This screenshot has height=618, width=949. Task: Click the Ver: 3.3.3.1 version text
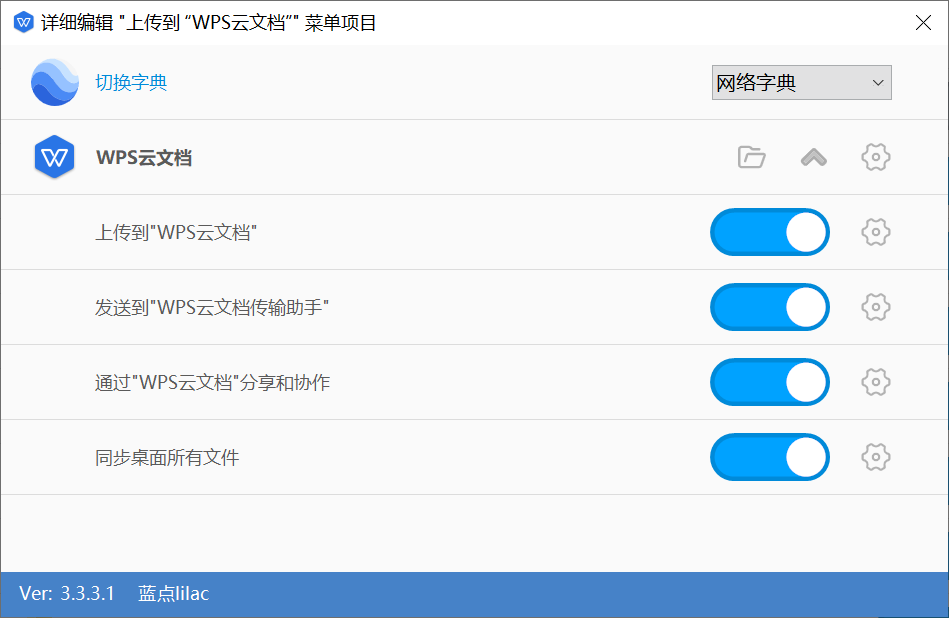(67, 593)
